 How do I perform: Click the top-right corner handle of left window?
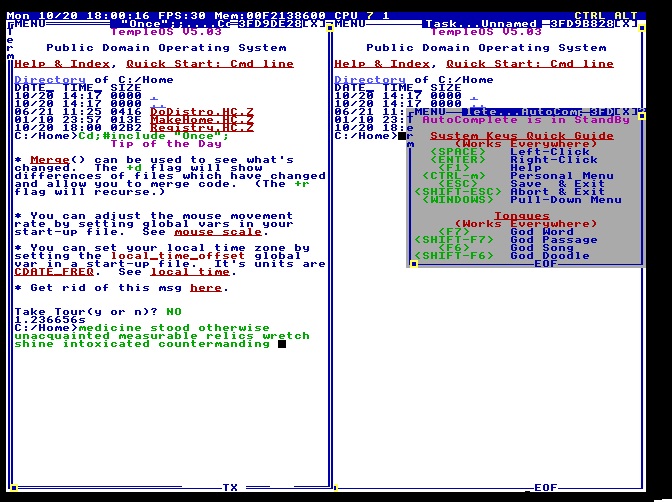tap(330, 28)
